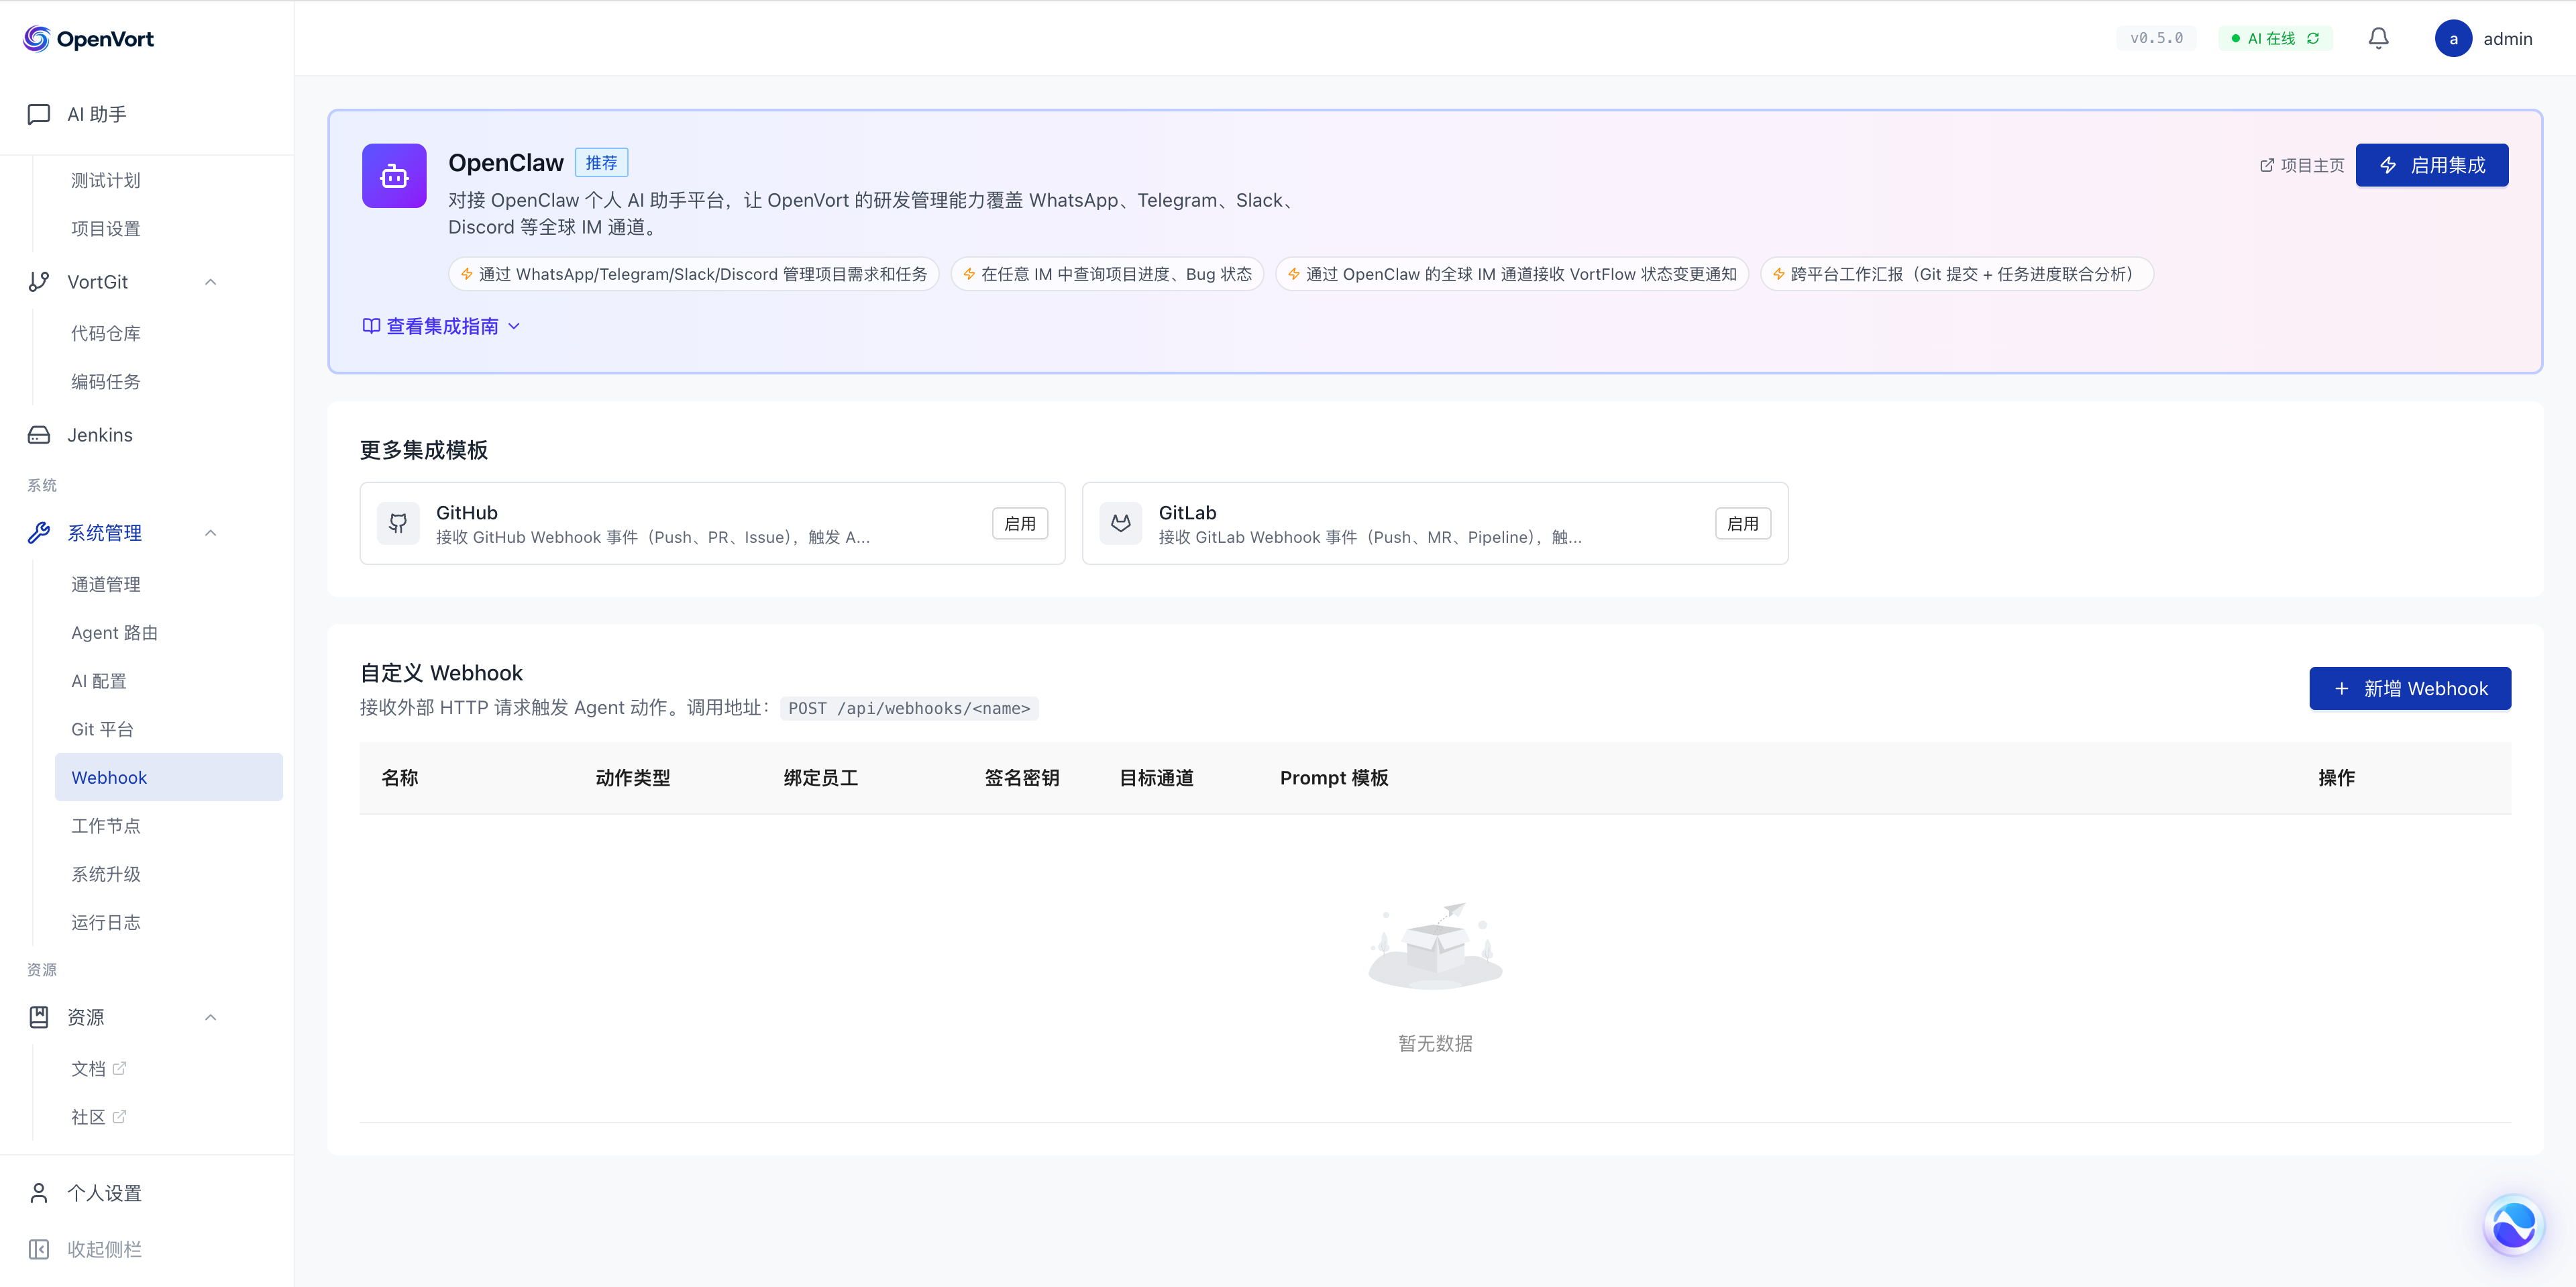The width and height of the screenshot is (2576, 1287).
Task: Click the OpenClaw robot icon
Action: pos(394,176)
